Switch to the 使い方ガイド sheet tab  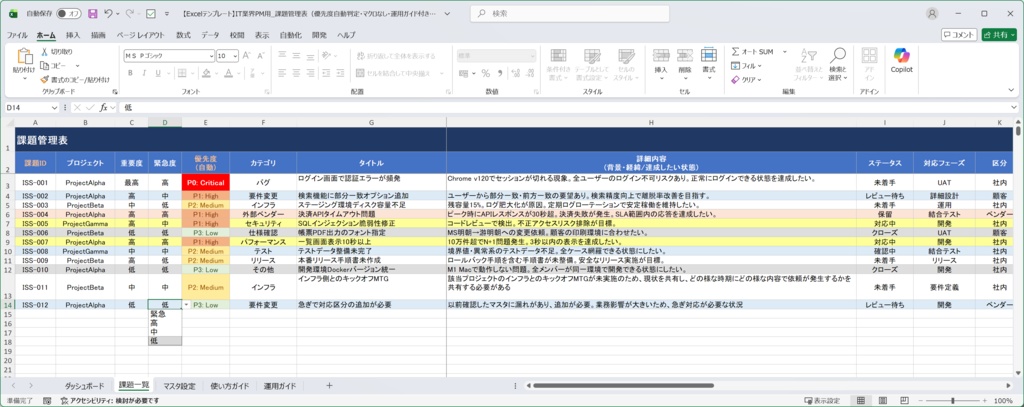click(229, 386)
